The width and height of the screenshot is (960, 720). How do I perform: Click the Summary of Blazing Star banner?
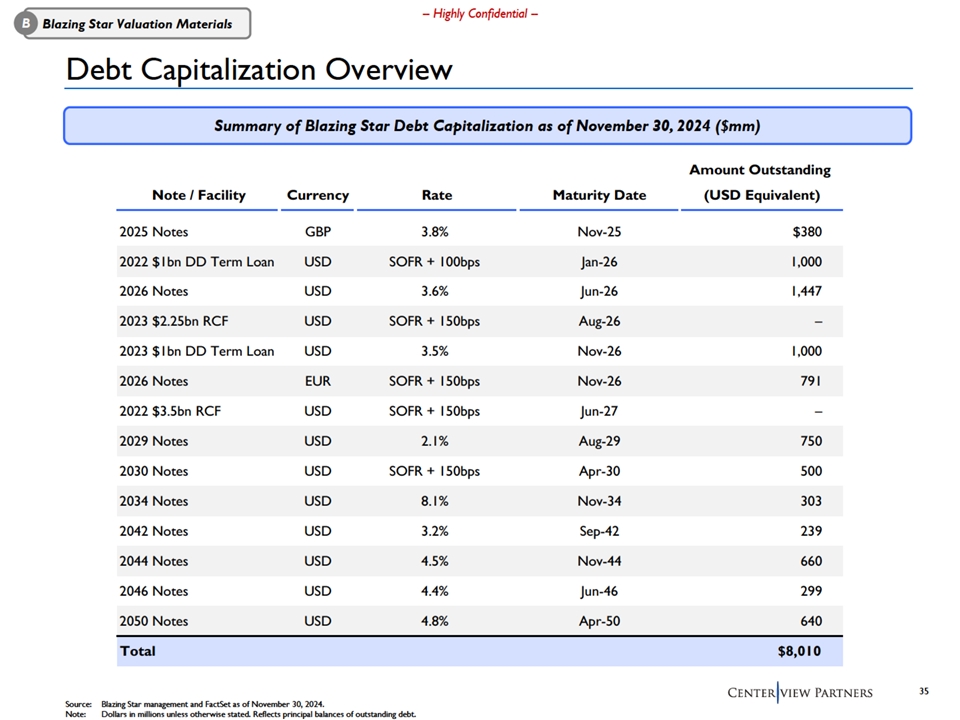click(x=487, y=126)
